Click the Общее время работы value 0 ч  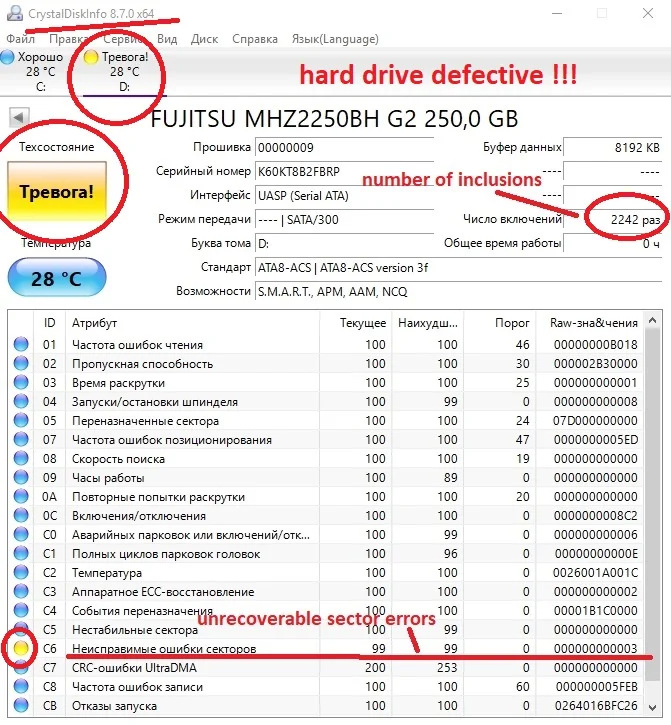[x=612, y=244]
